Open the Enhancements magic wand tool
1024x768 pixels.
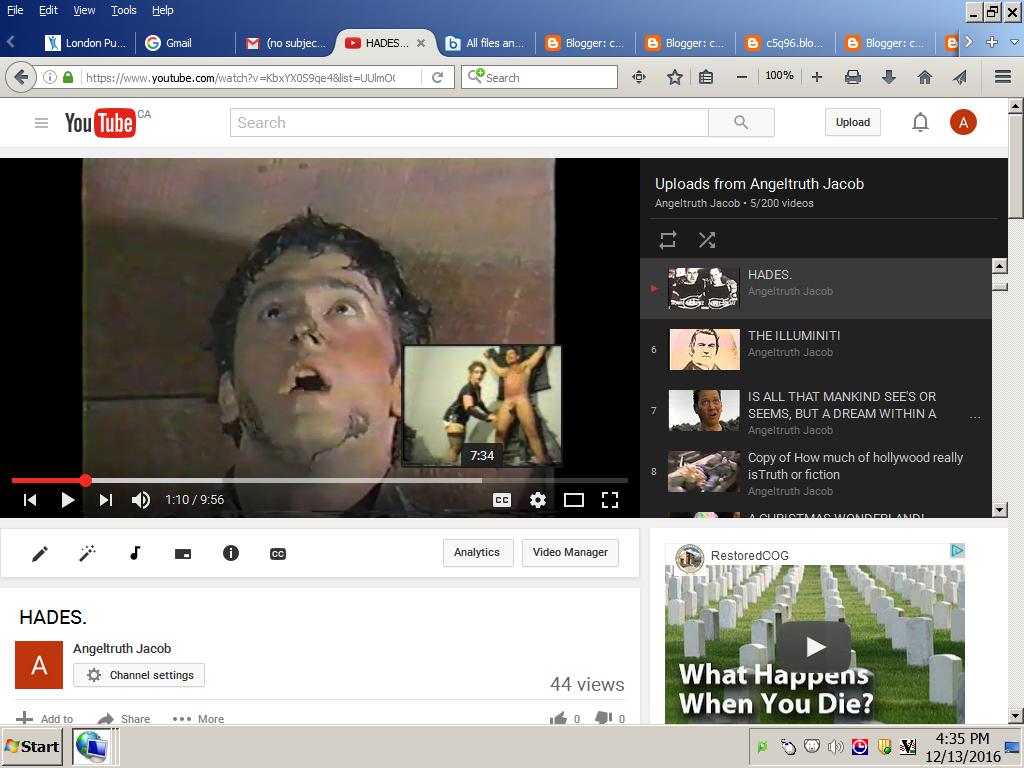point(88,554)
